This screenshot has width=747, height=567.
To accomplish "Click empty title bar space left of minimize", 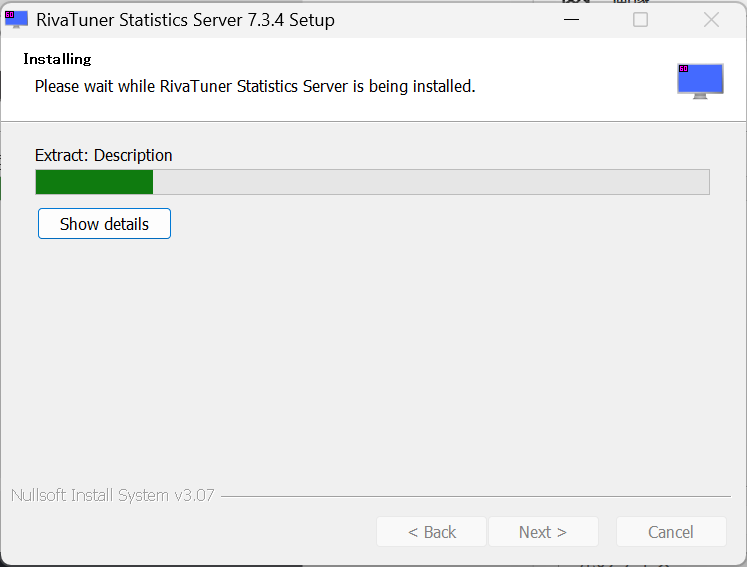I will click(450, 19).
